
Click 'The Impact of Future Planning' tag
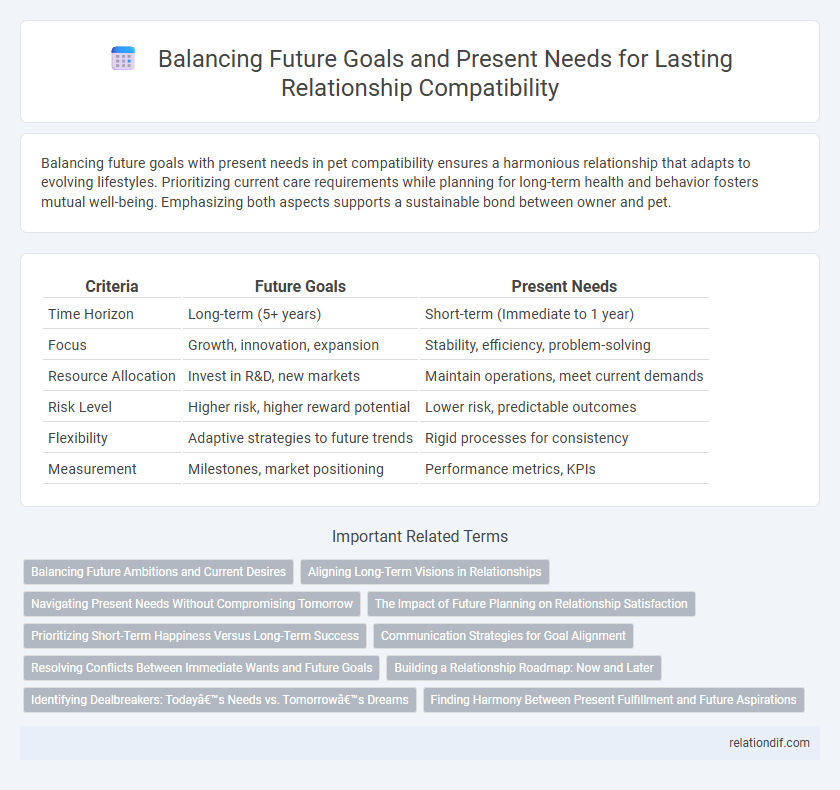click(531, 604)
